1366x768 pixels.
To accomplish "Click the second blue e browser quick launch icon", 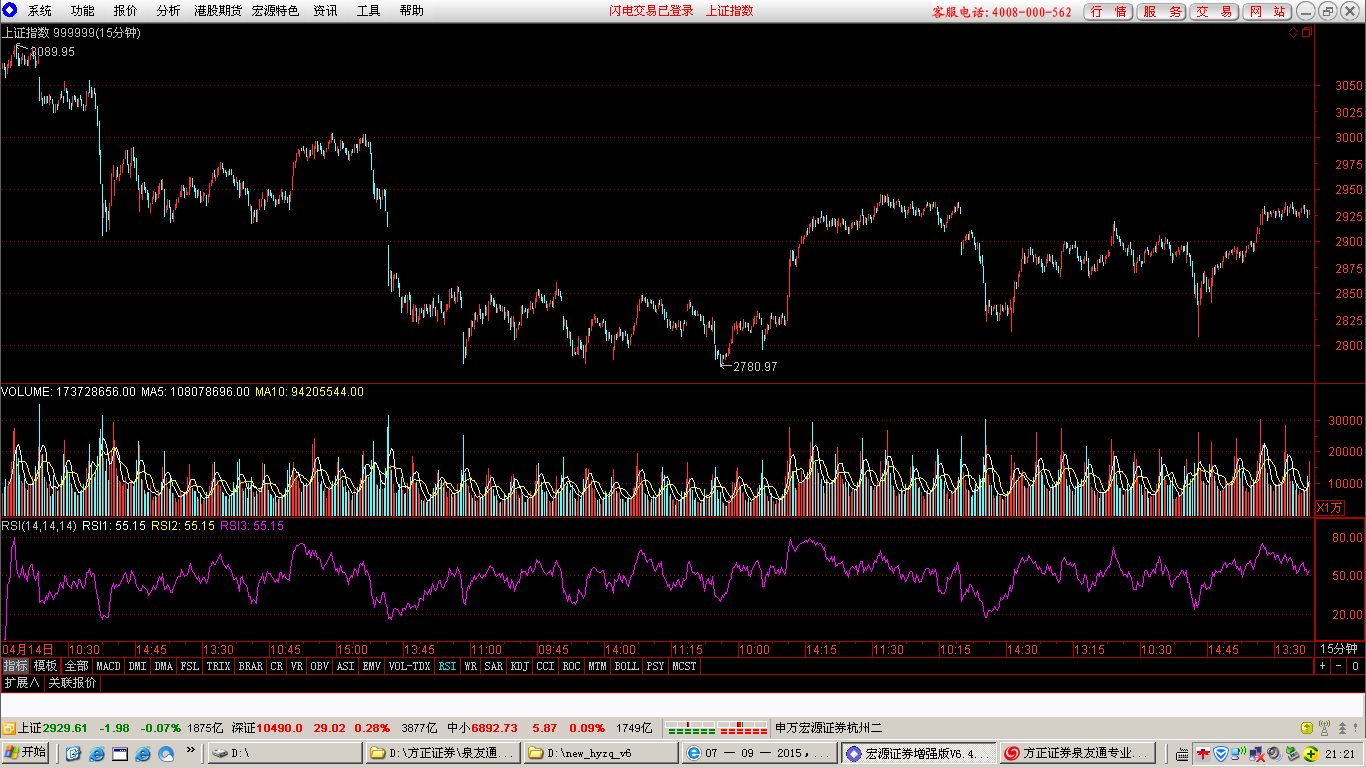I will [143, 753].
